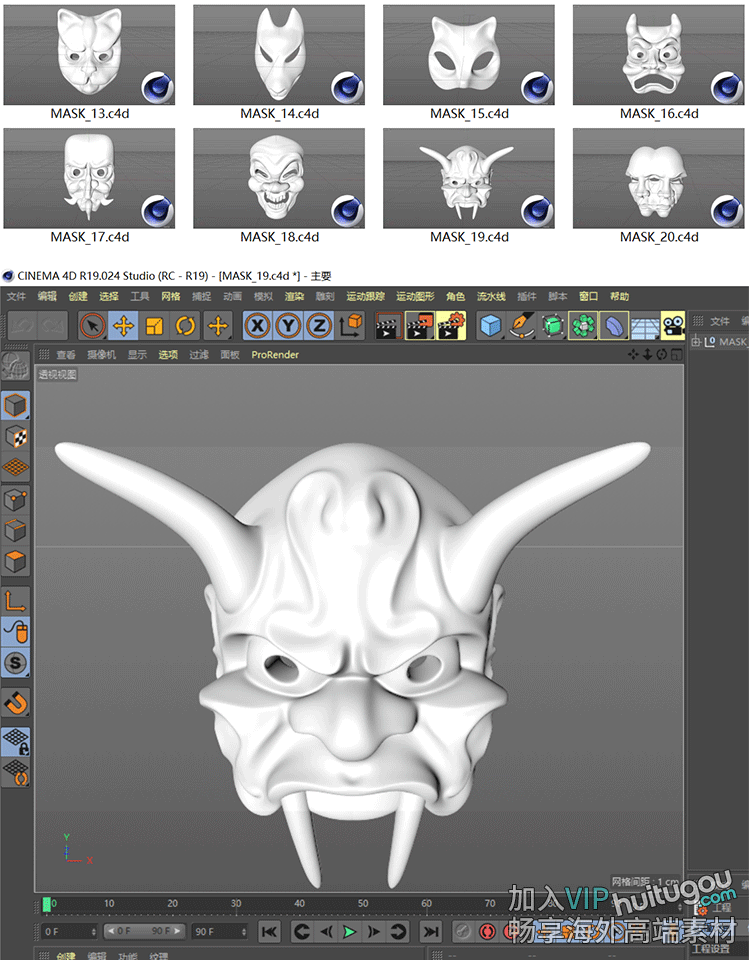Activate the Move tool in top toolbar
This screenshot has width=750, height=960.
coord(123,326)
